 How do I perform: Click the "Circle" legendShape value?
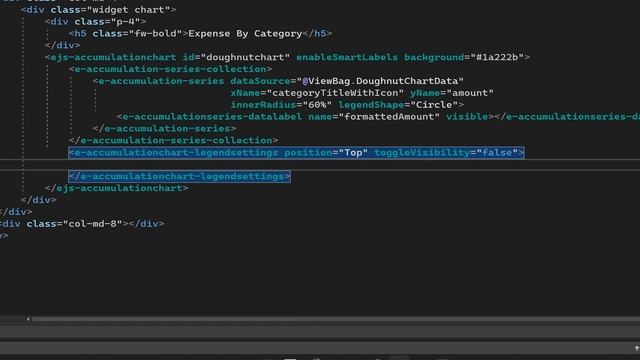click(x=434, y=105)
